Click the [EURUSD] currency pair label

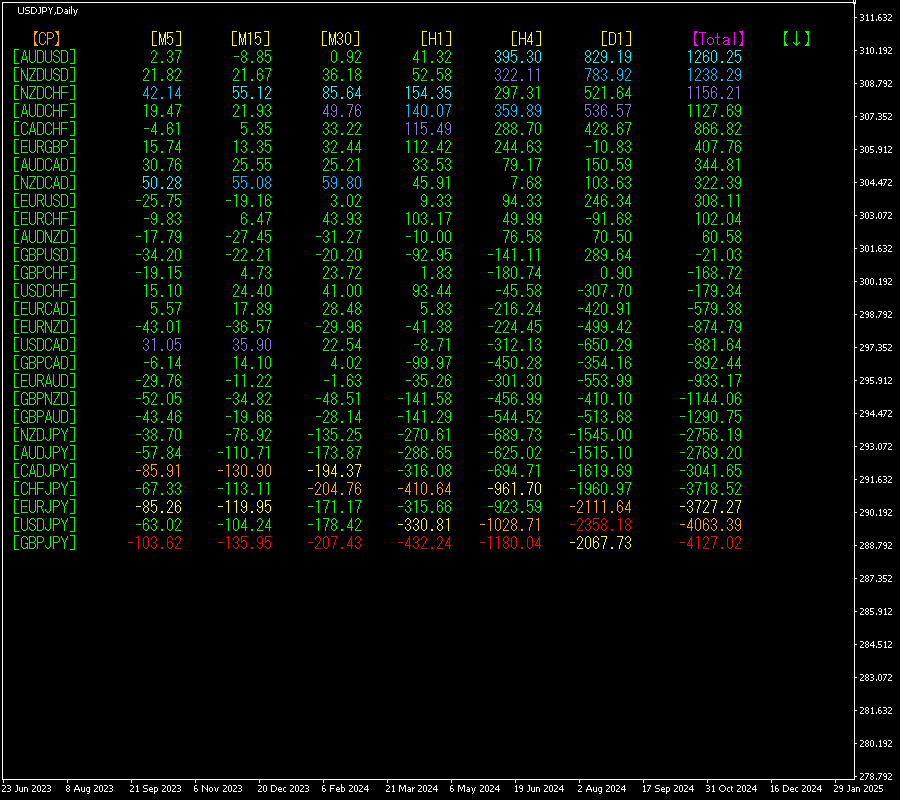pos(45,201)
